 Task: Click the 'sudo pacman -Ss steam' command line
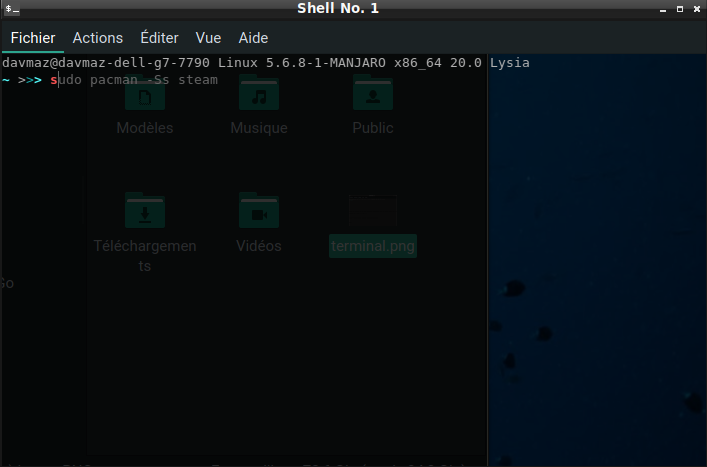pos(134,80)
